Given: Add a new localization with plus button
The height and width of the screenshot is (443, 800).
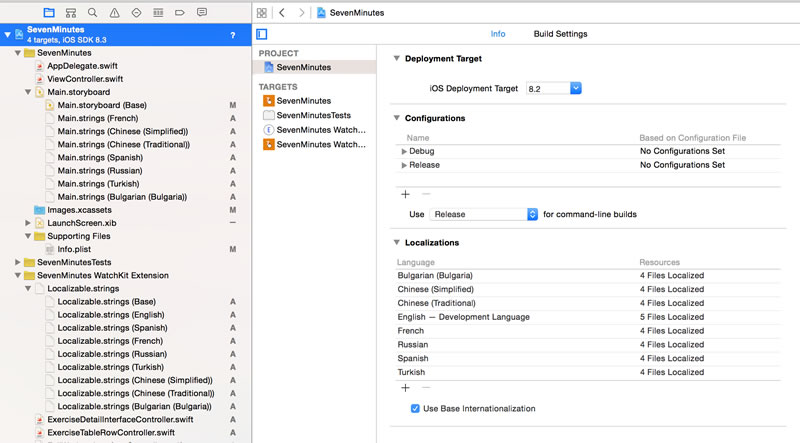Looking at the screenshot, I should [405, 388].
